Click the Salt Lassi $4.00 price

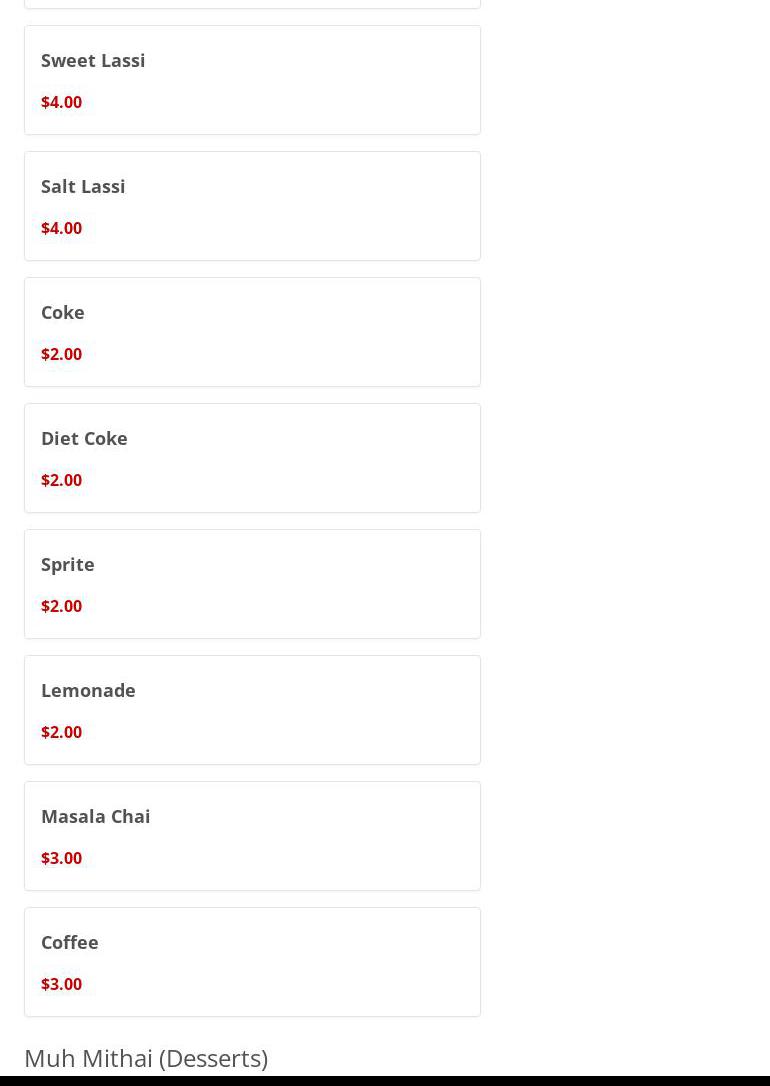tap(62, 228)
